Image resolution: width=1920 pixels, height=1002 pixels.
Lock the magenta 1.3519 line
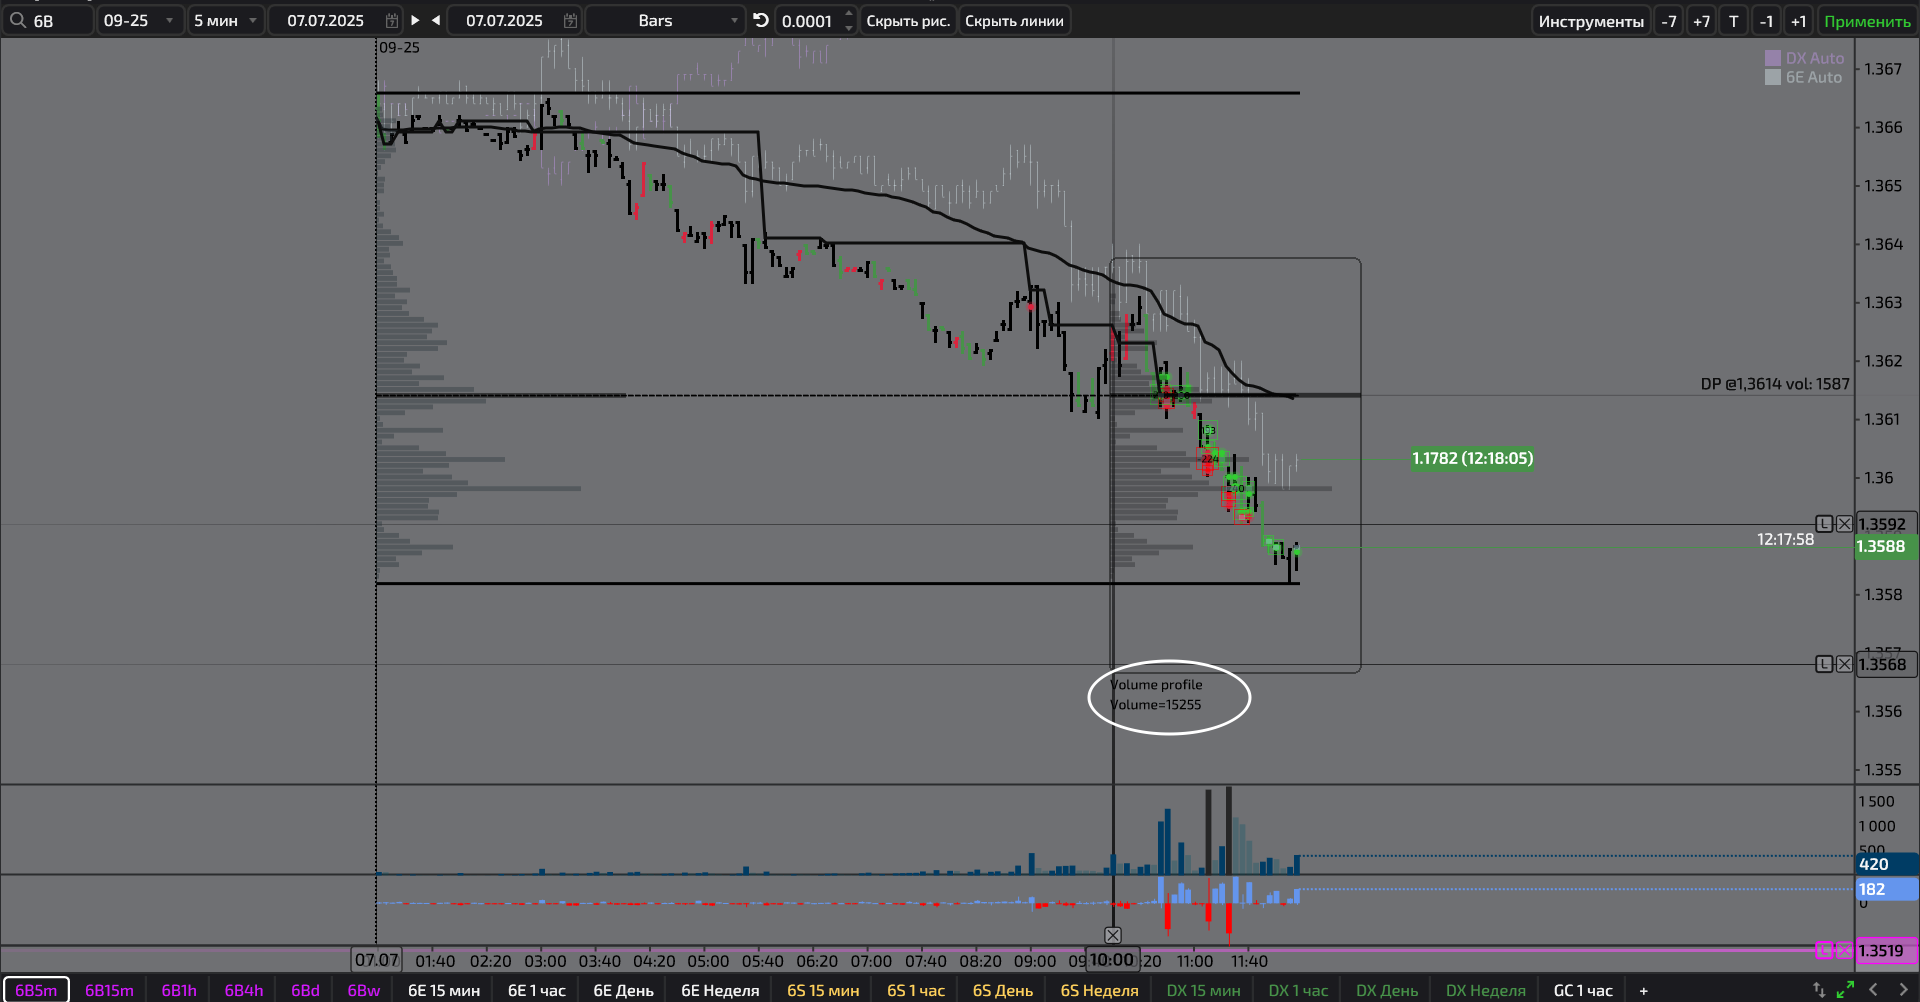pos(1824,951)
